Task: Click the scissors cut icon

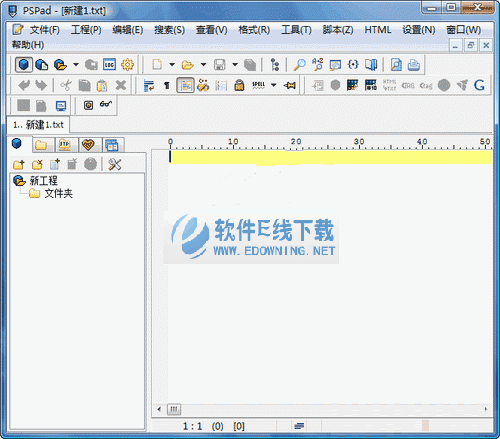Action: [x=66, y=86]
